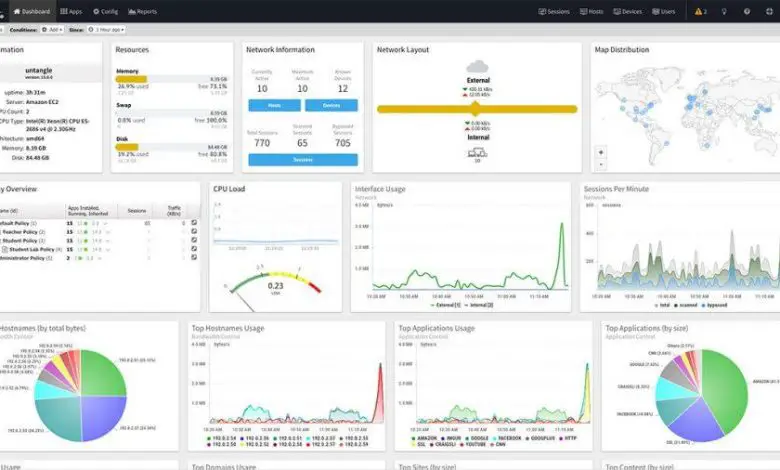780x470 pixels.
Task: Select the Teacher Policy row
Action: (99, 232)
